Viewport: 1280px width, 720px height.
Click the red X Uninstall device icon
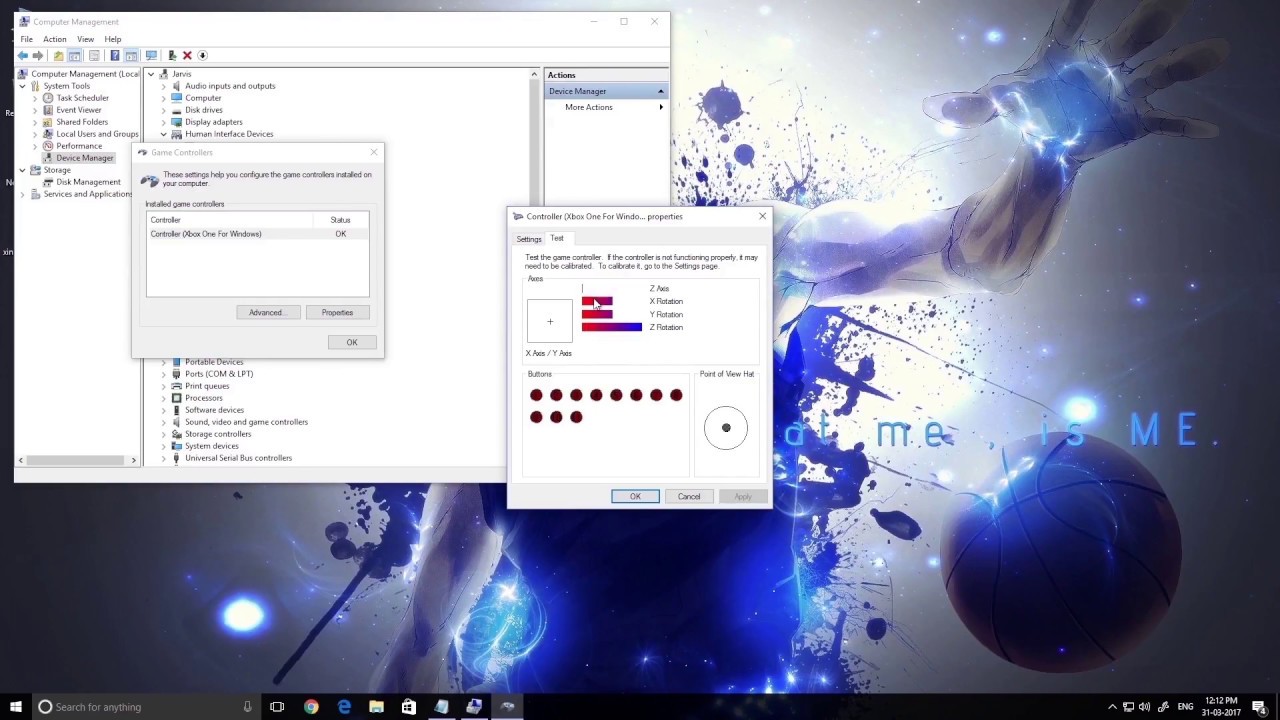(x=187, y=55)
